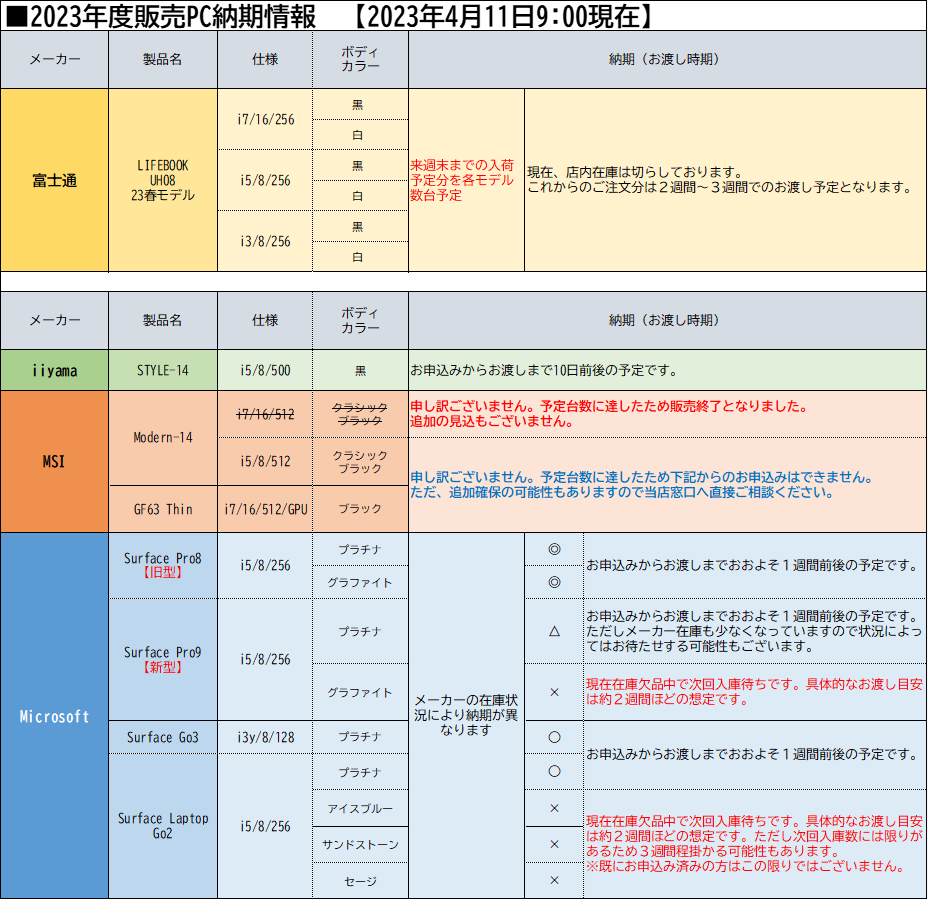Viewport: 928px width, 900px height.
Task: Select the i3/8/256 spec cell
Action: 265,241
